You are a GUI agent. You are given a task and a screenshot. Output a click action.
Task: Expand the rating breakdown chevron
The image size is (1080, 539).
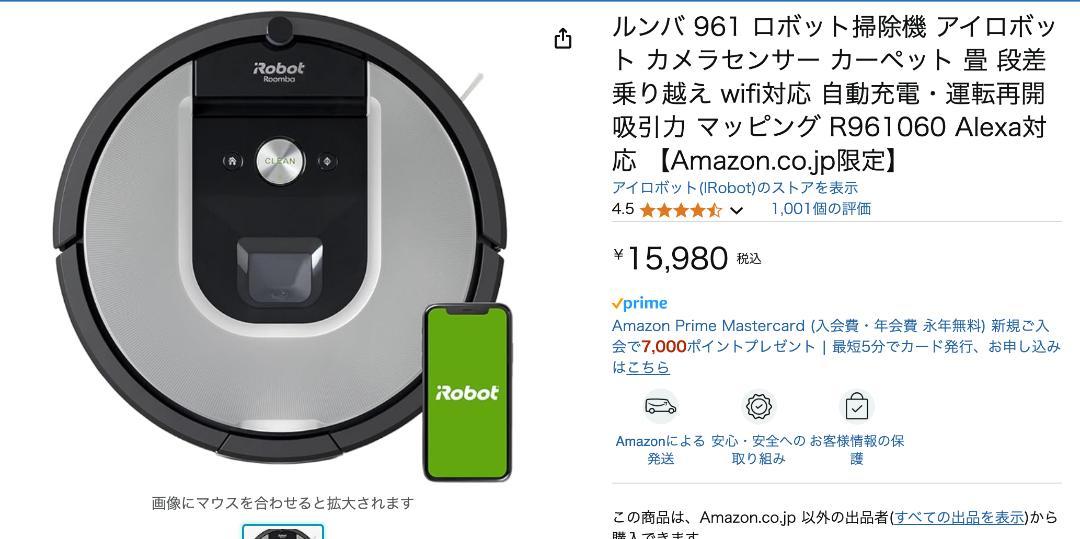point(736,211)
